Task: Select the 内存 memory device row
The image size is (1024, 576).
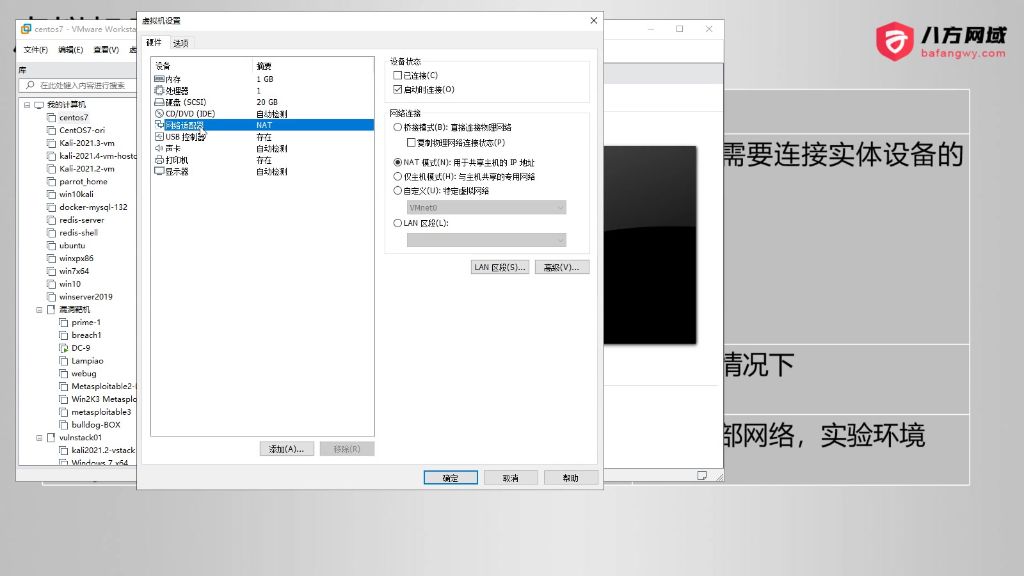Action: click(x=263, y=79)
